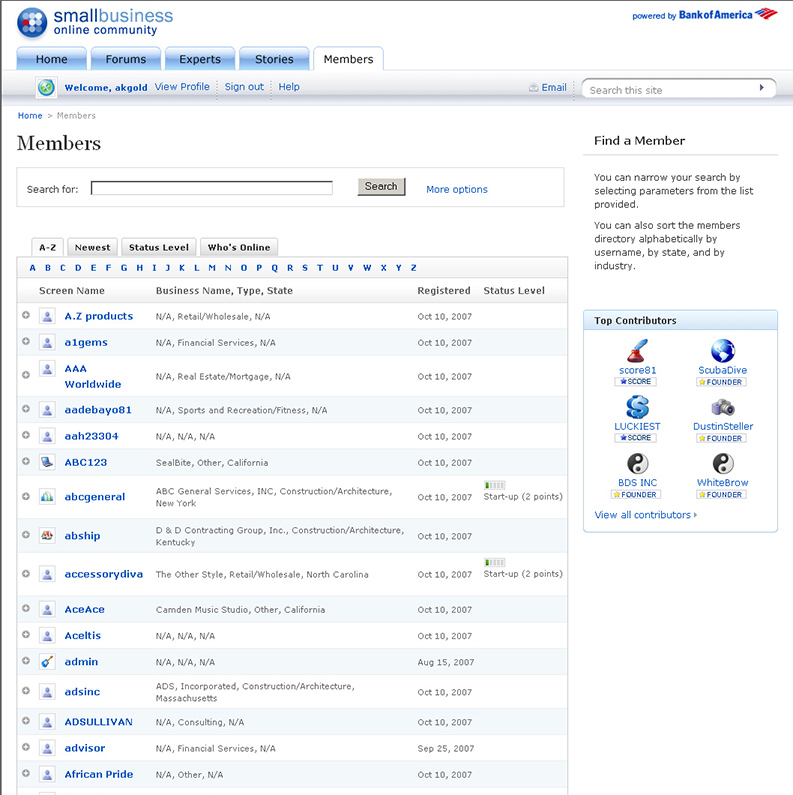The height and width of the screenshot is (795, 793).
Task: Expand the advisor member row
Action: coord(26,748)
